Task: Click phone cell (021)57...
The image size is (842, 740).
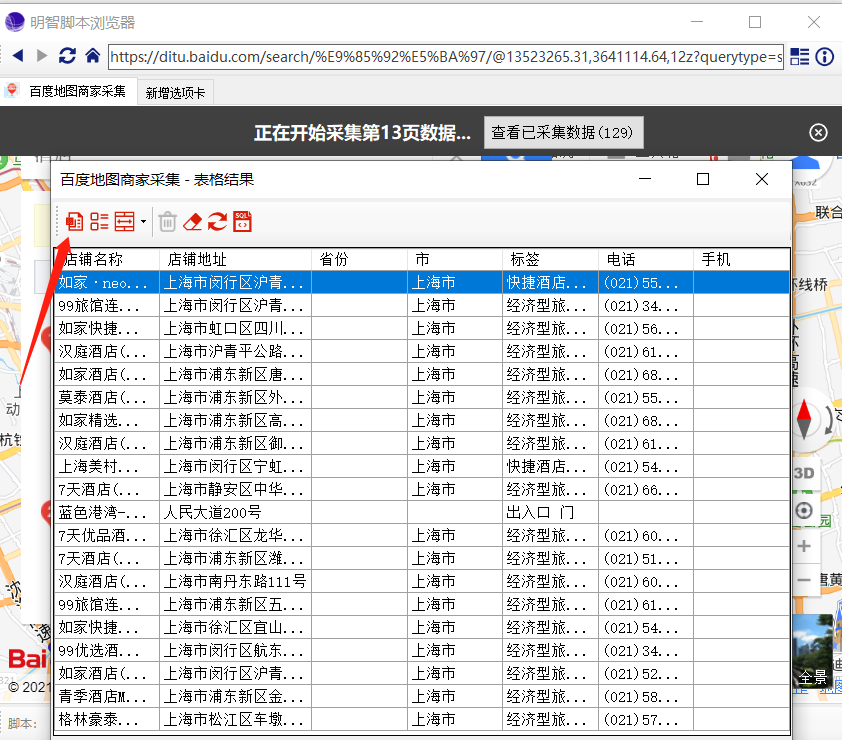Action: click(x=646, y=720)
